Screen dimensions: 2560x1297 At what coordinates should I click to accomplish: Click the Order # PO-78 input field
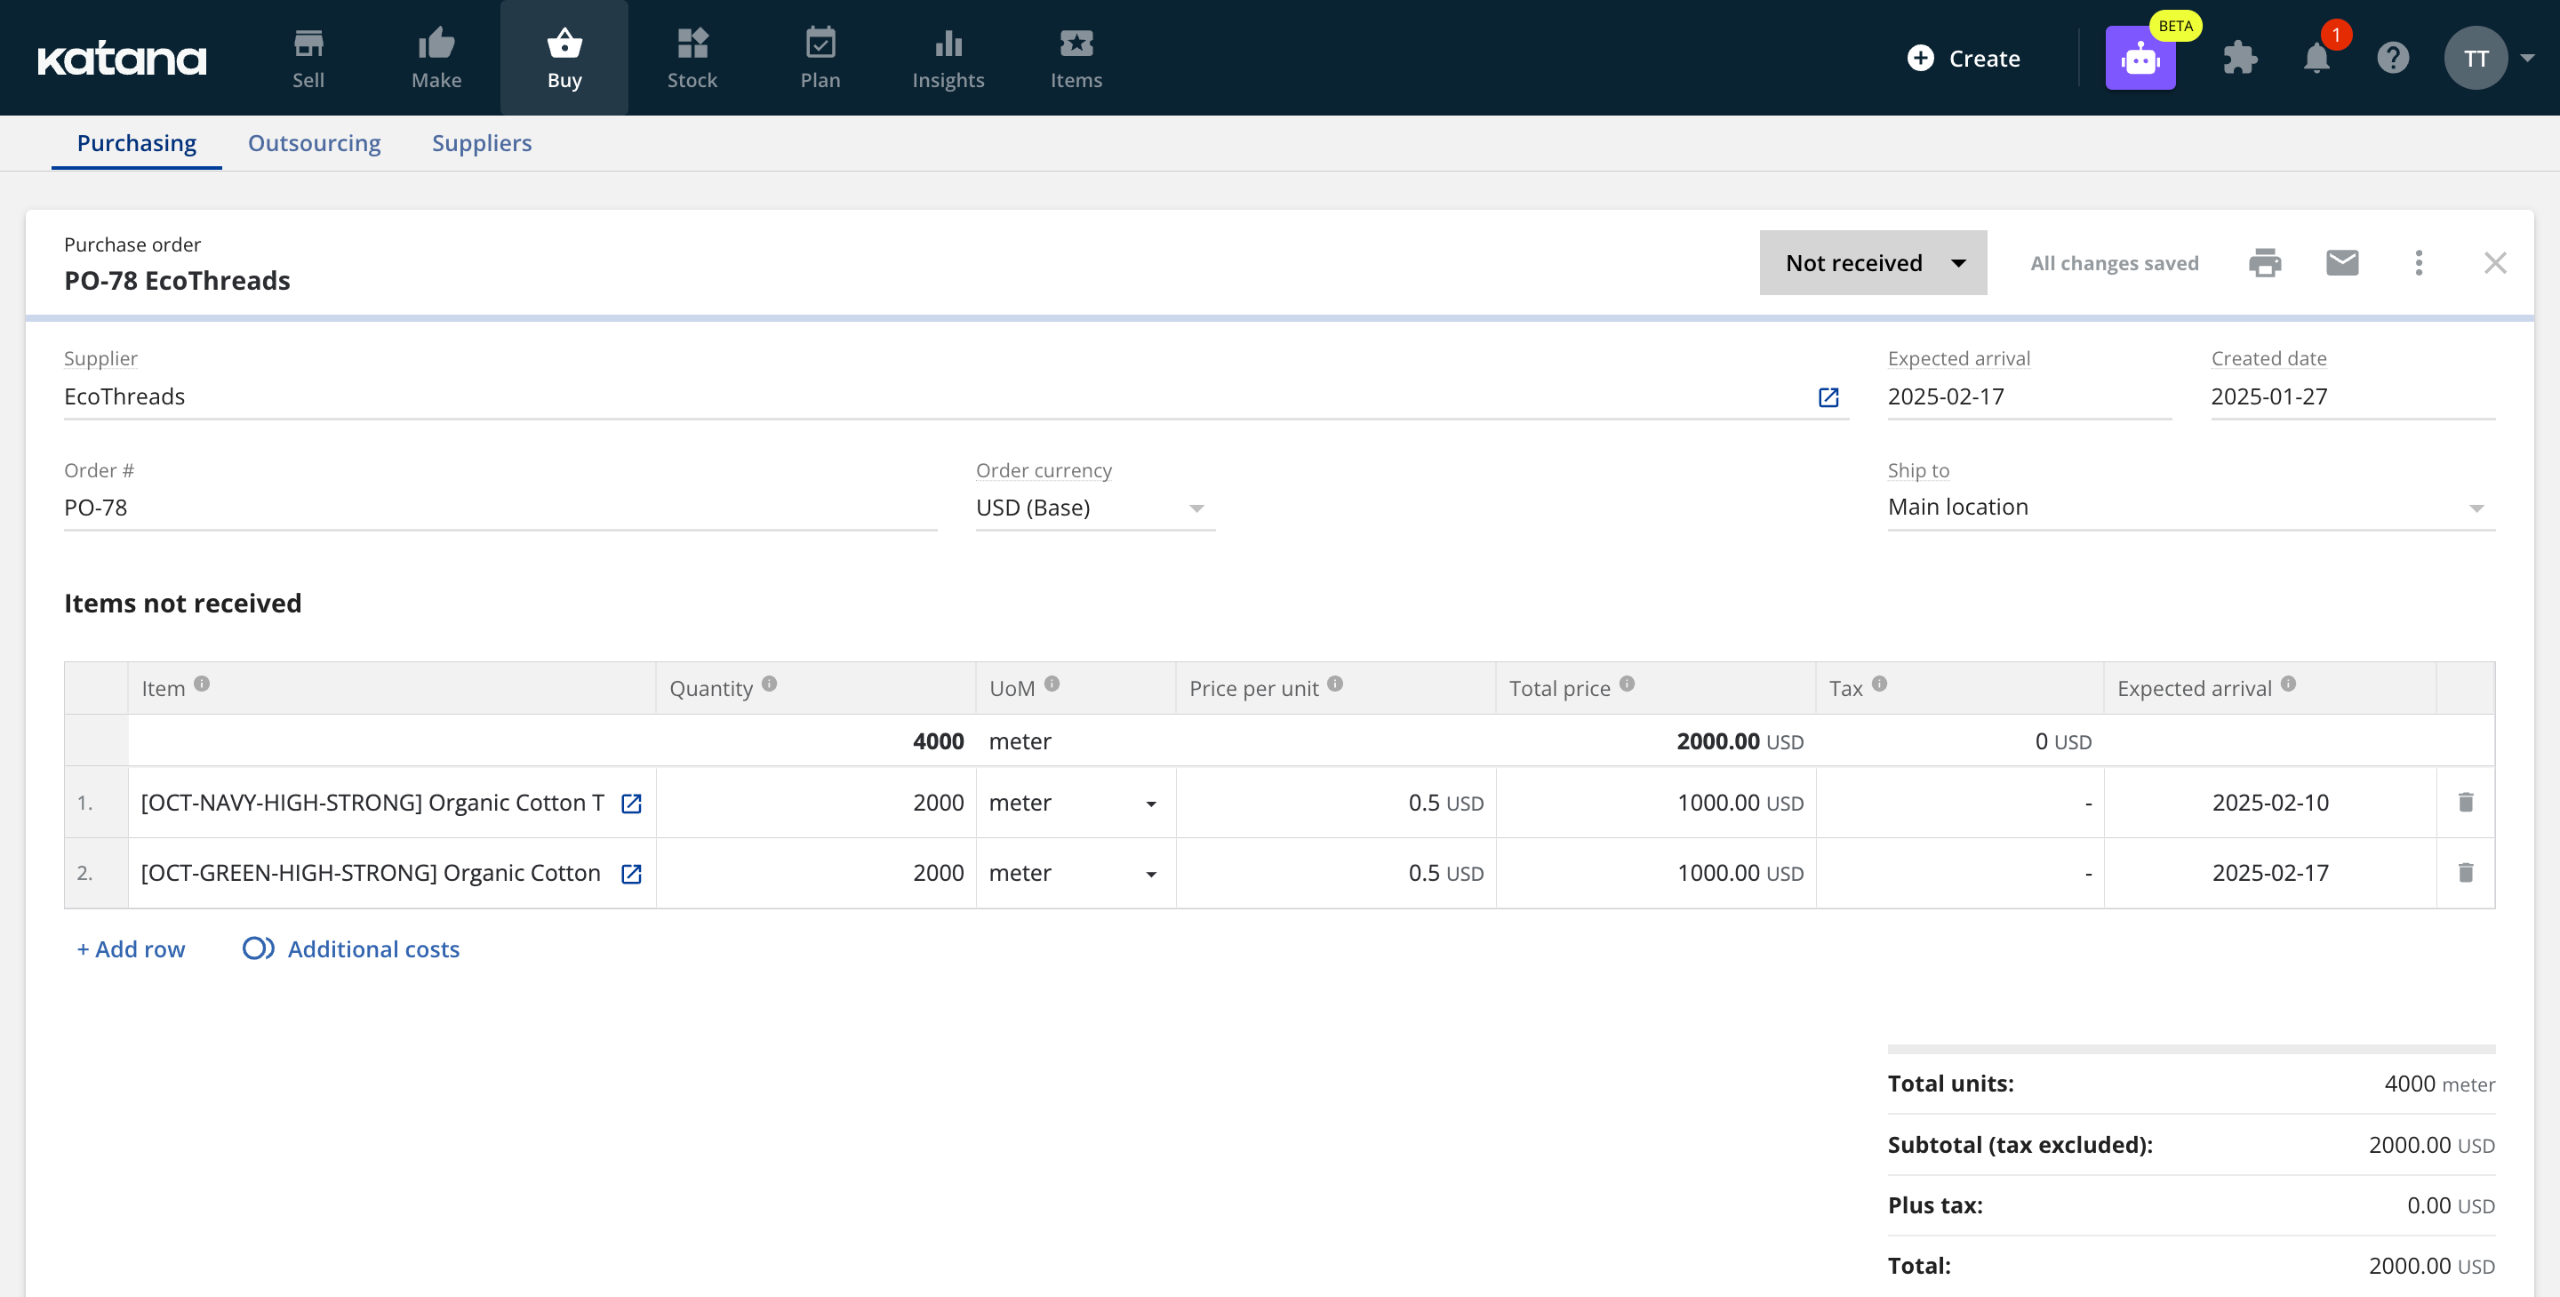[x=500, y=508]
